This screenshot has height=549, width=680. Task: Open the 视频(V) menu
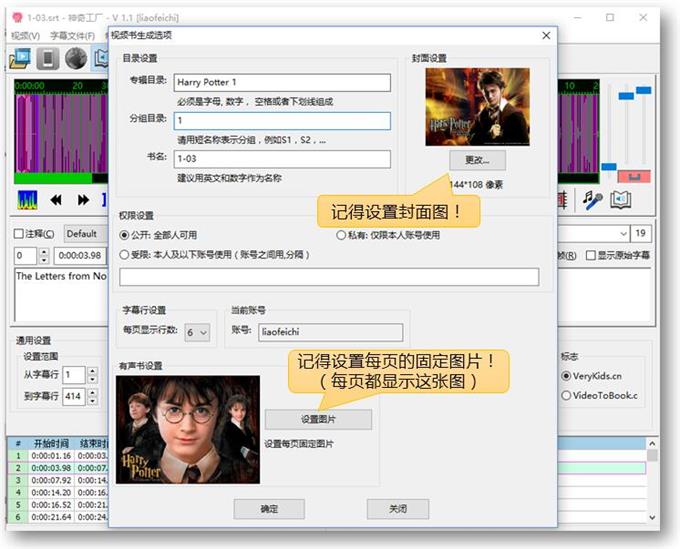tap(26, 36)
